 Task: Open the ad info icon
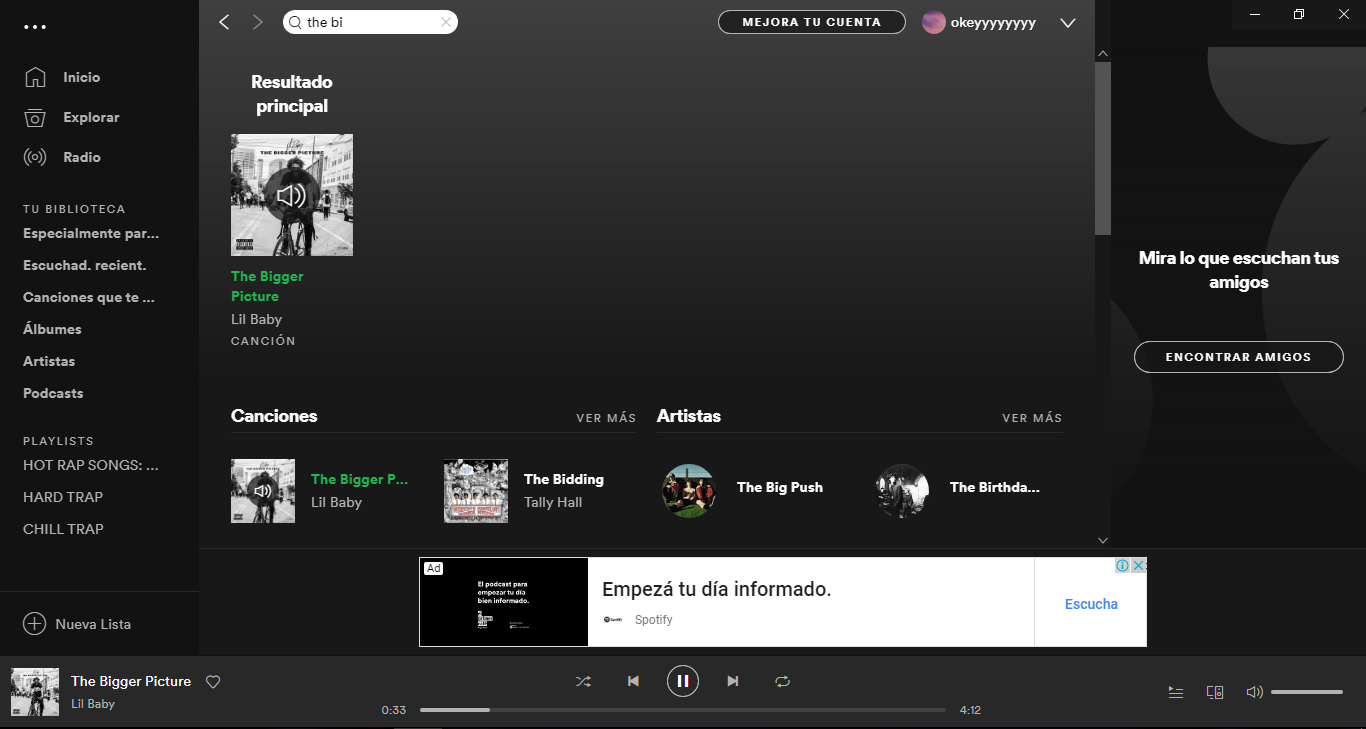click(x=1123, y=565)
